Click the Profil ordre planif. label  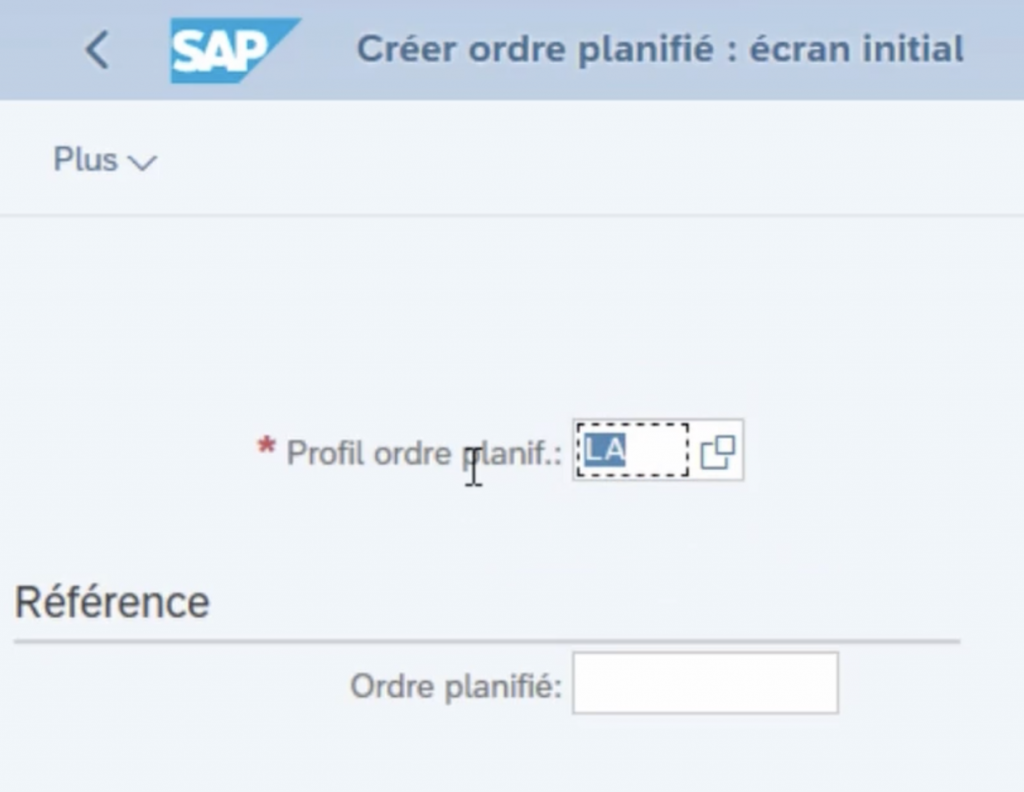pyautogui.click(x=423, y=454)
